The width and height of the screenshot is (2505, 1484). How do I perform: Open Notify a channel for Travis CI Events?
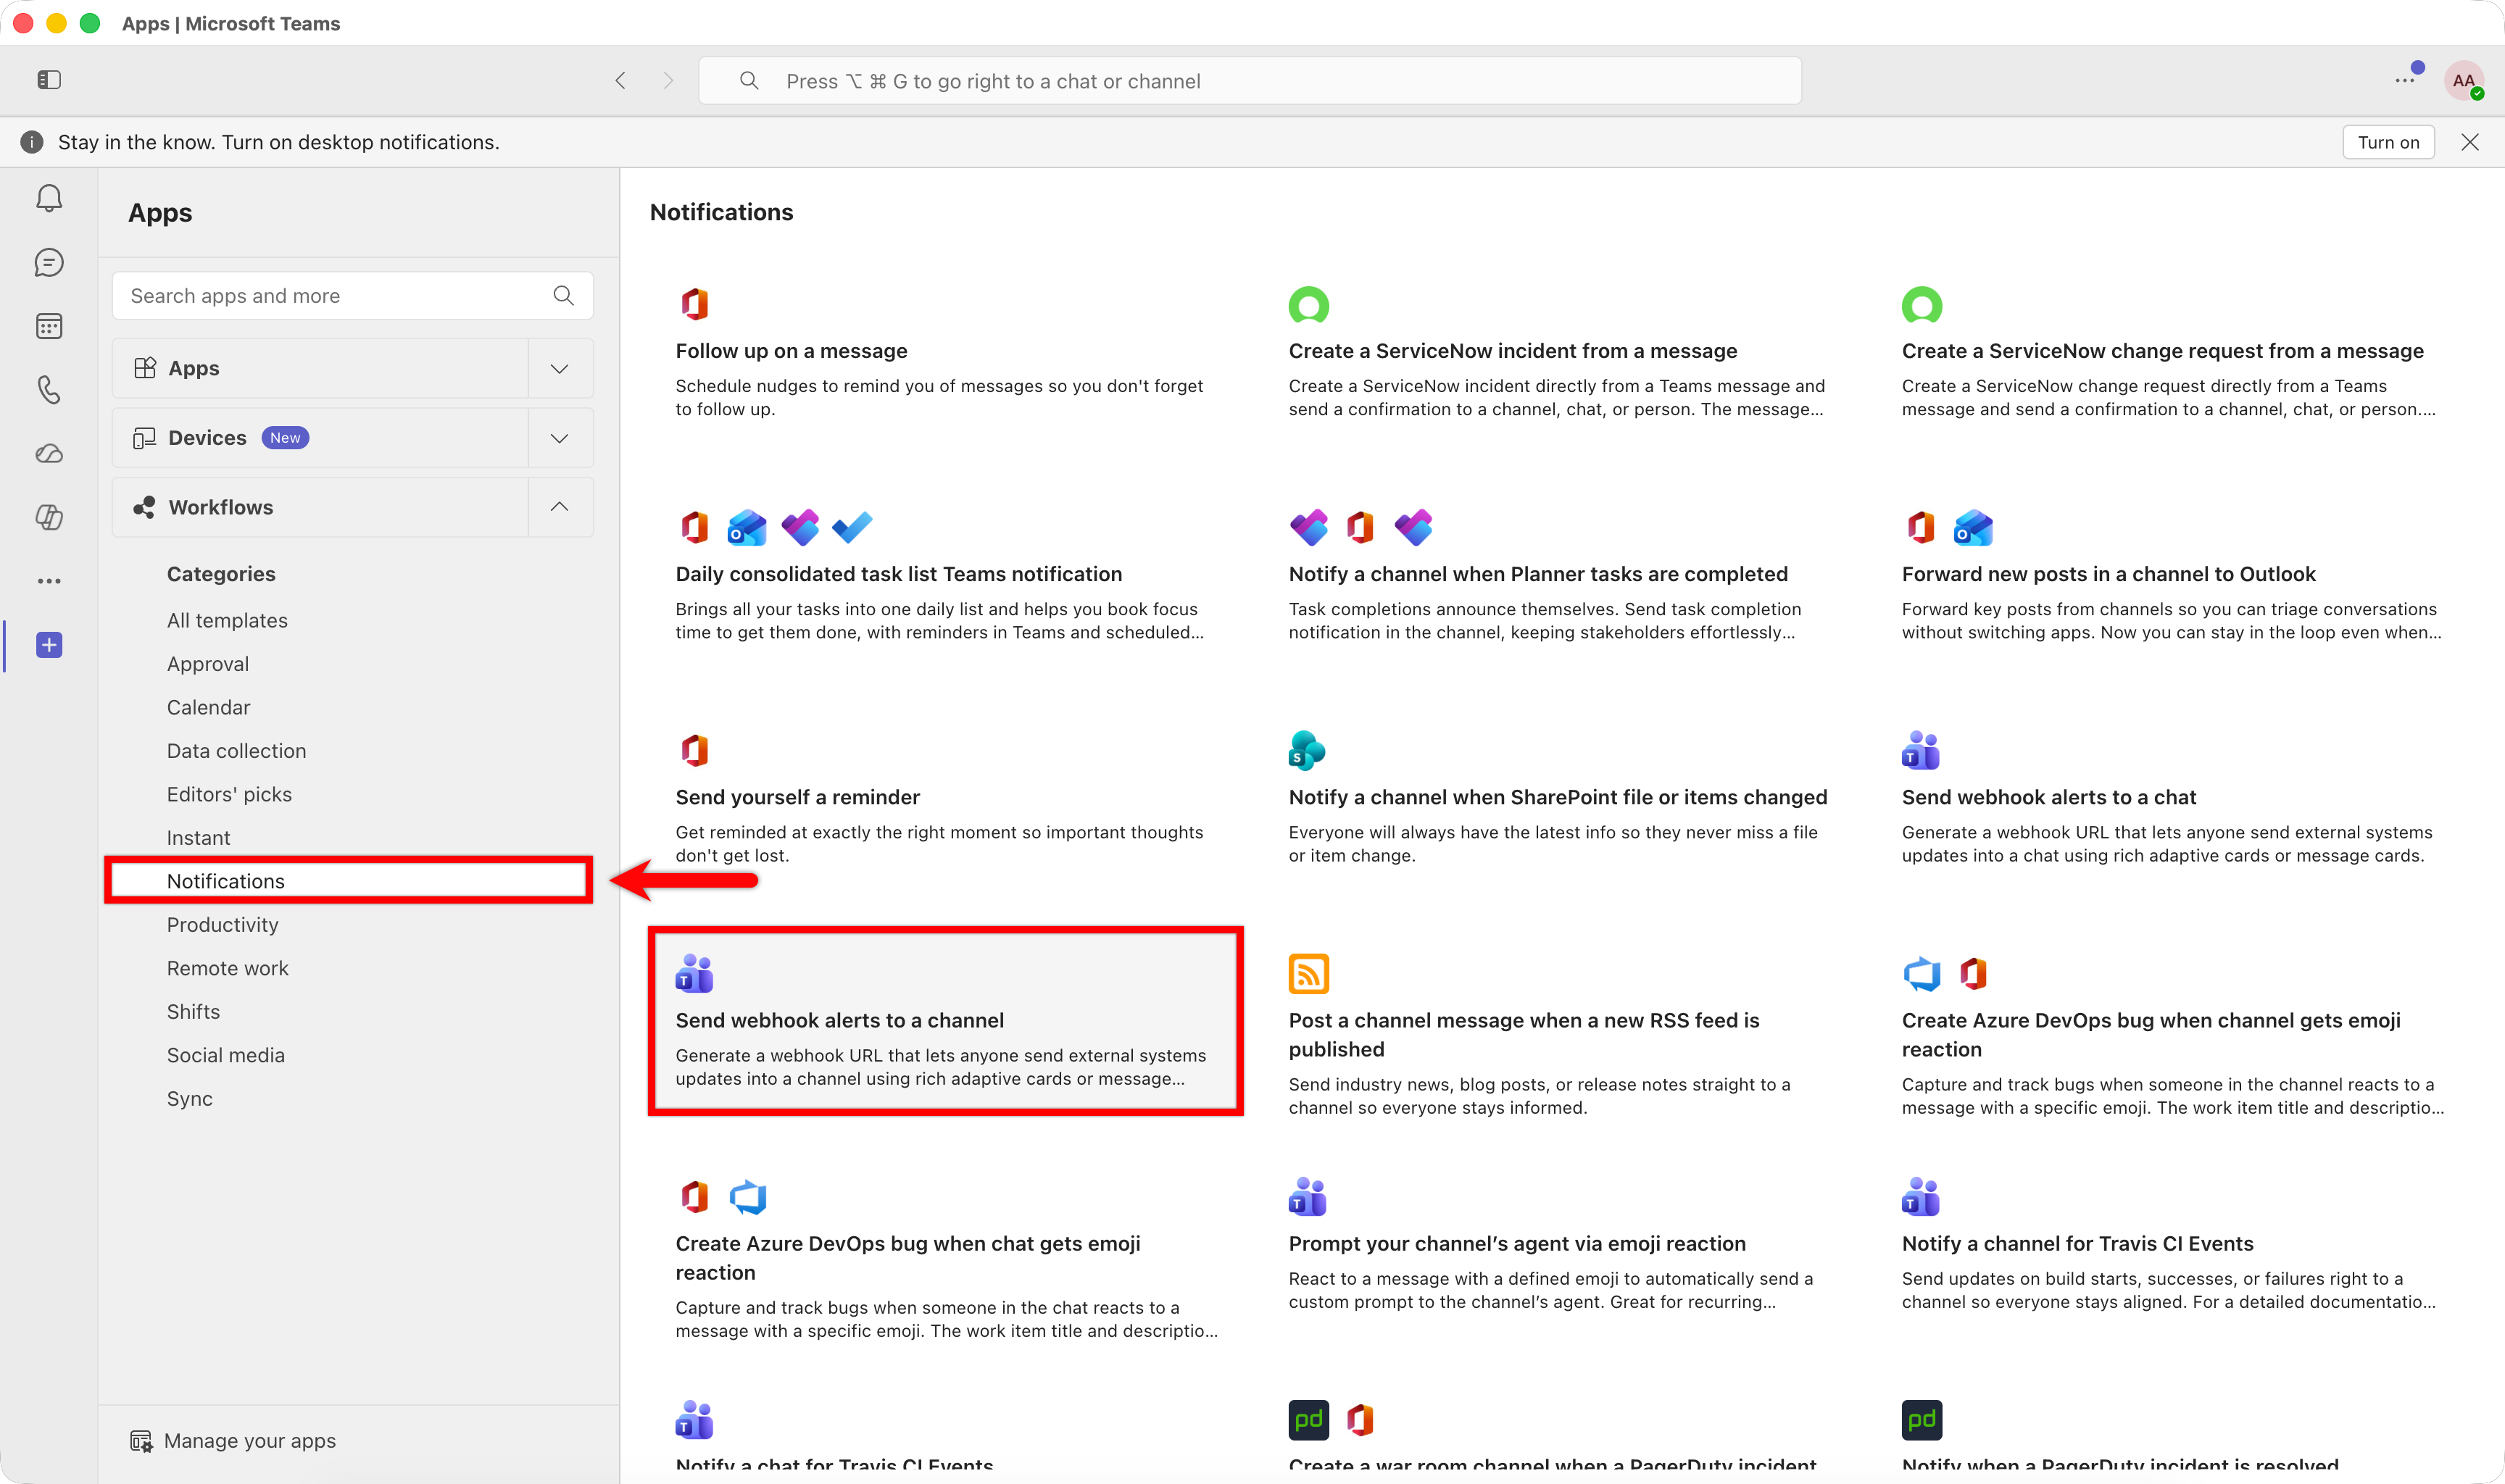[x=2172, y=1244]
